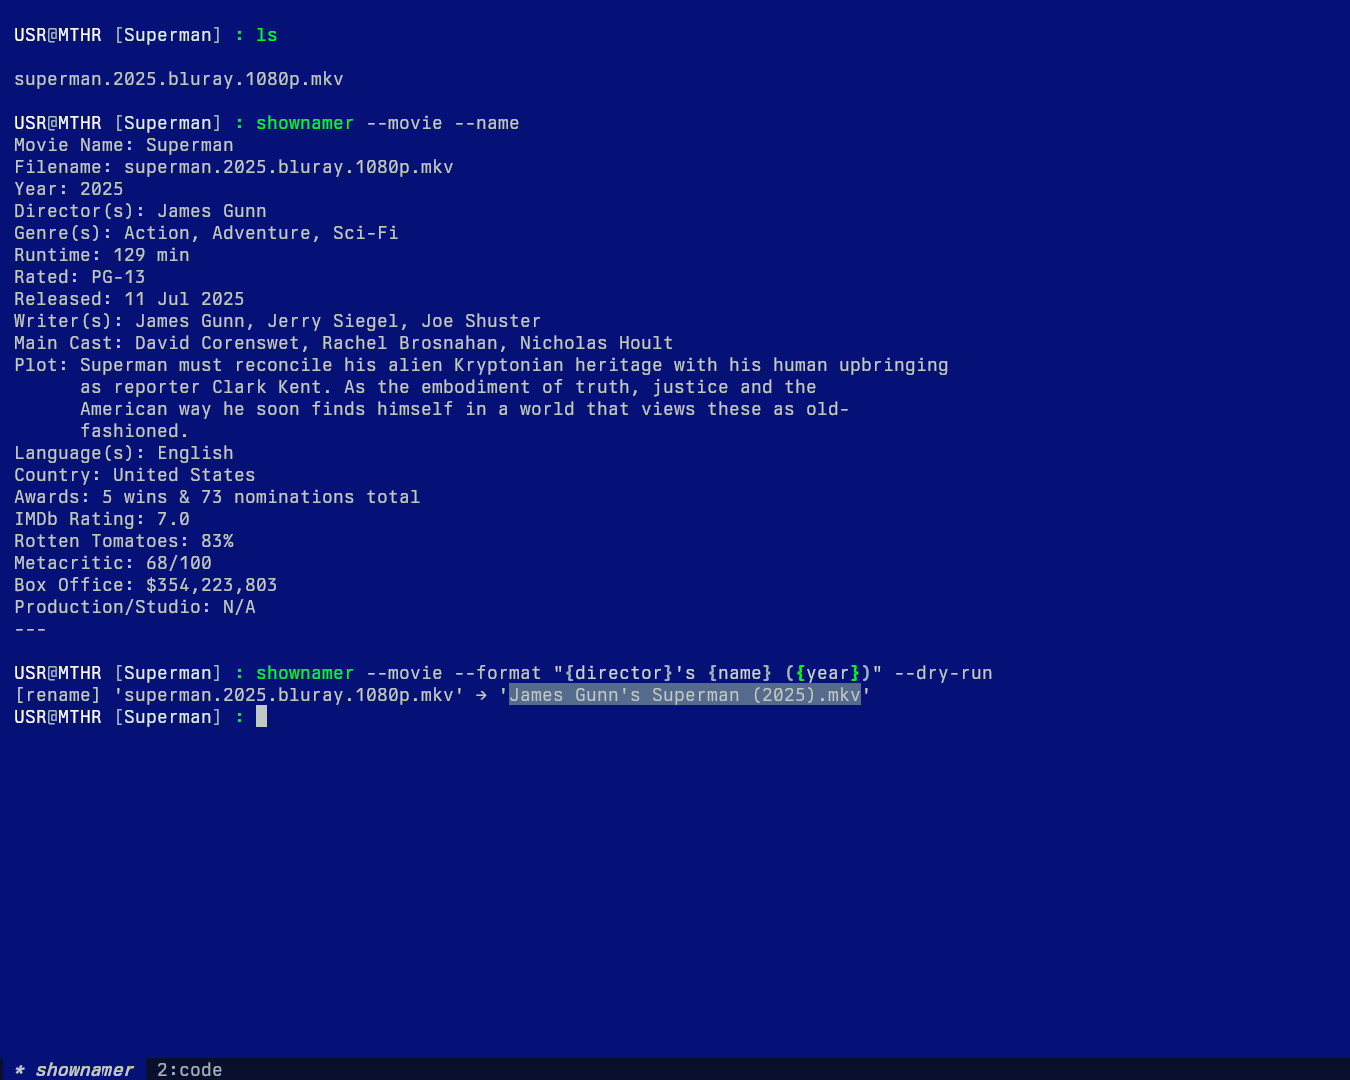Click the 'American way he soon finds' plot line
The width and height of the screenshot is (1350, 1080).
coord(465,409)
